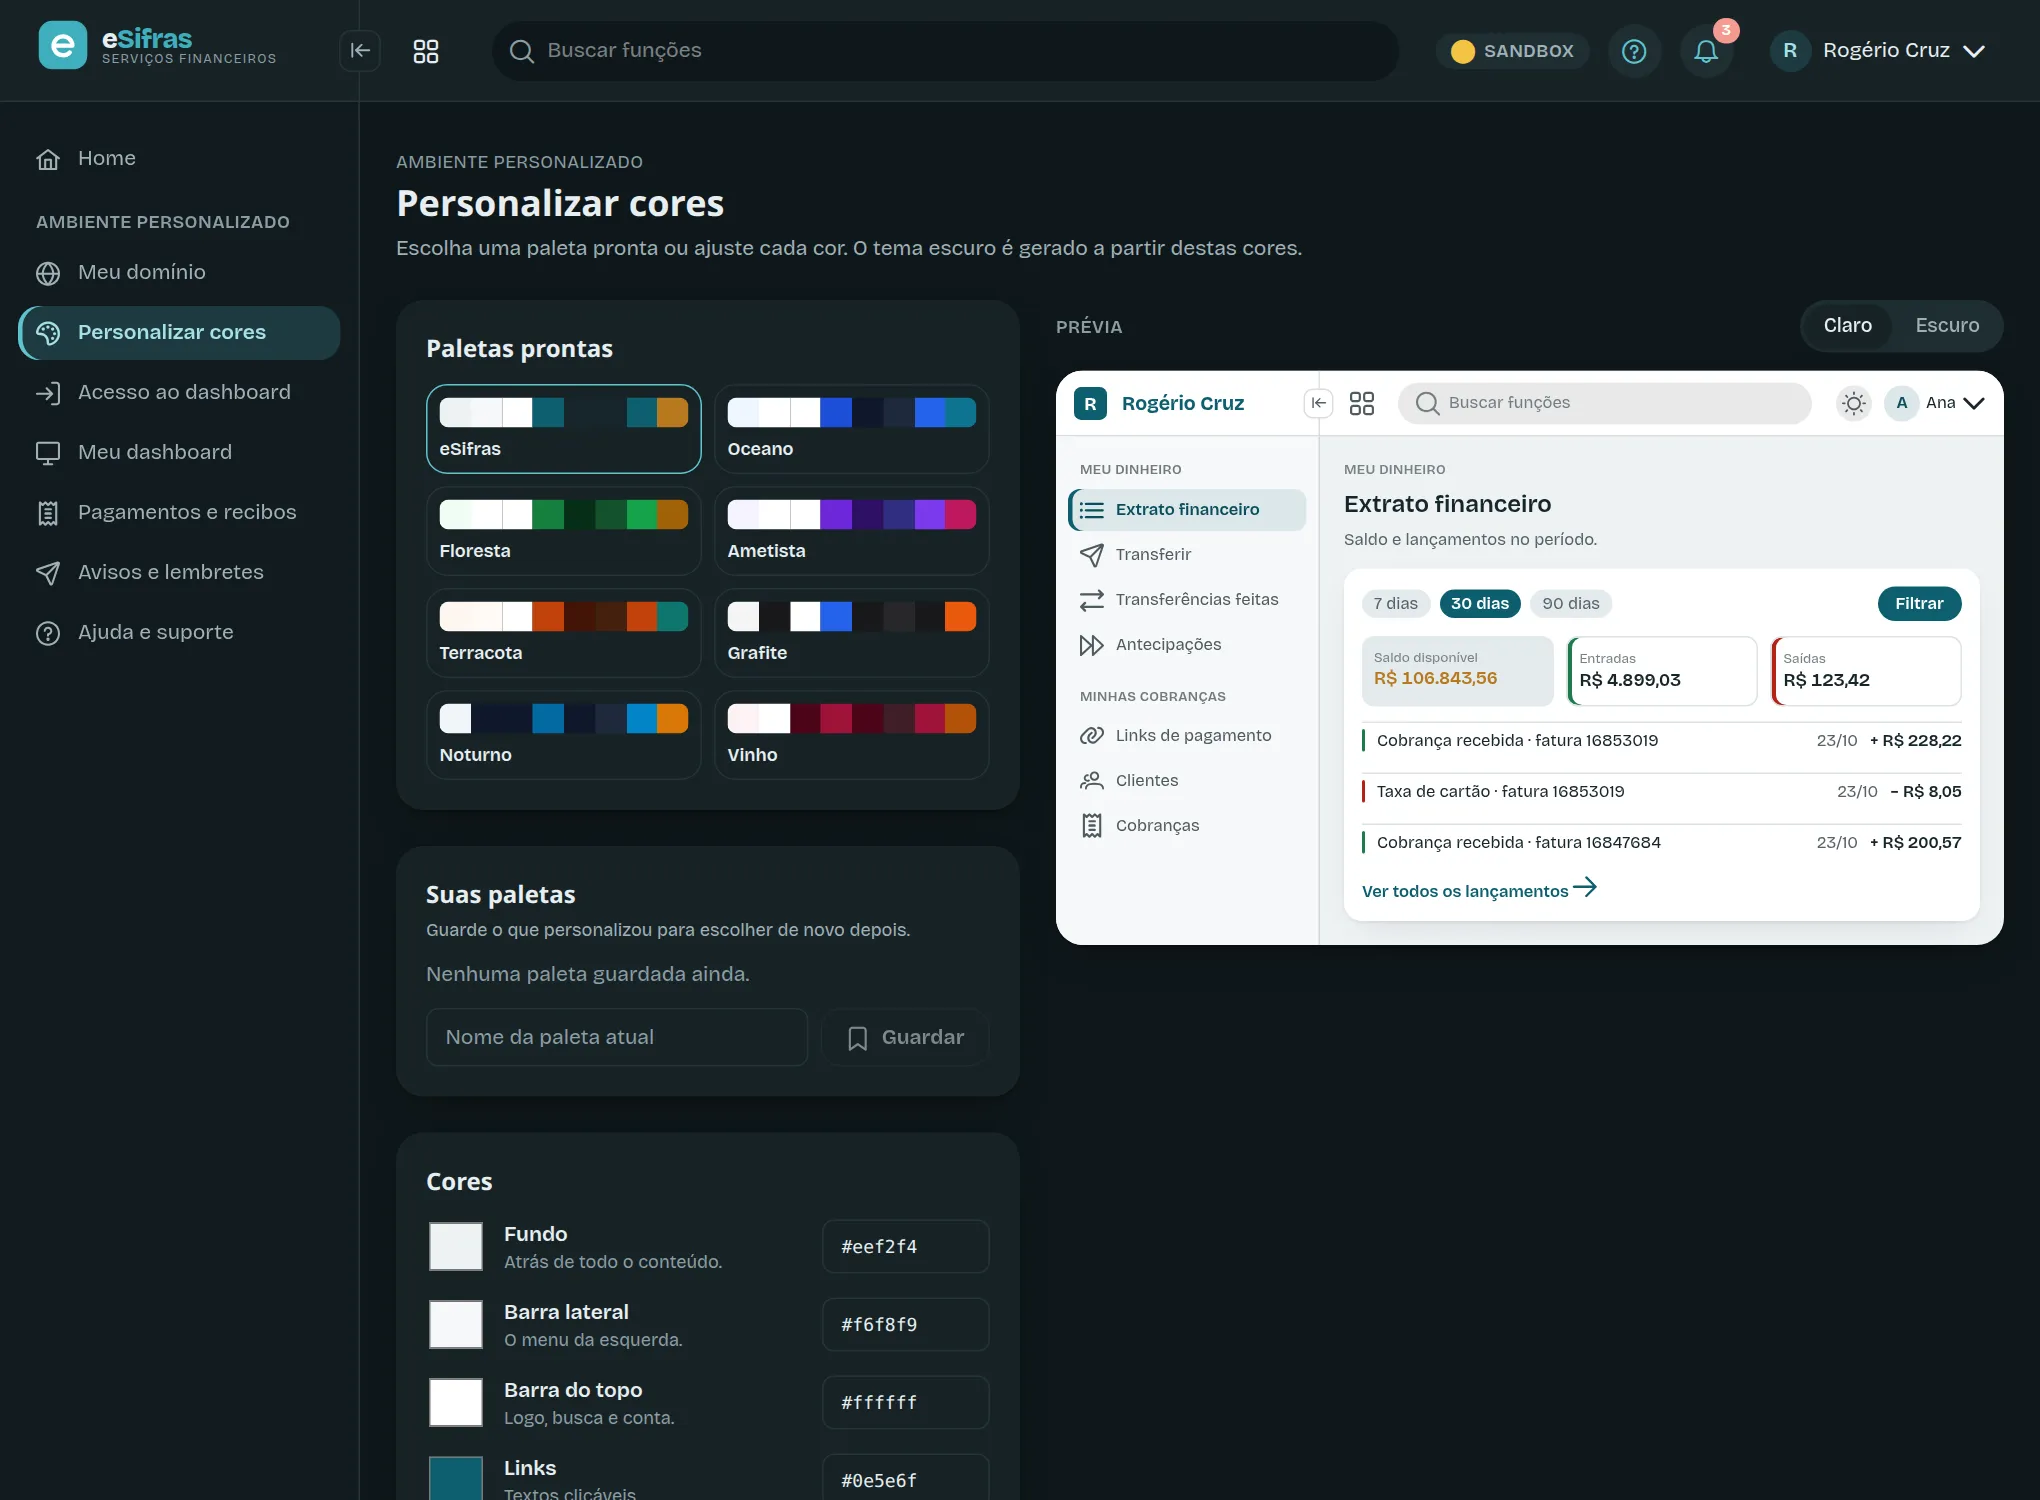Click the preview's collapse sidebar icon
The width and height of the screenshot is (2040, 1500).
(x=1319, y=403)
